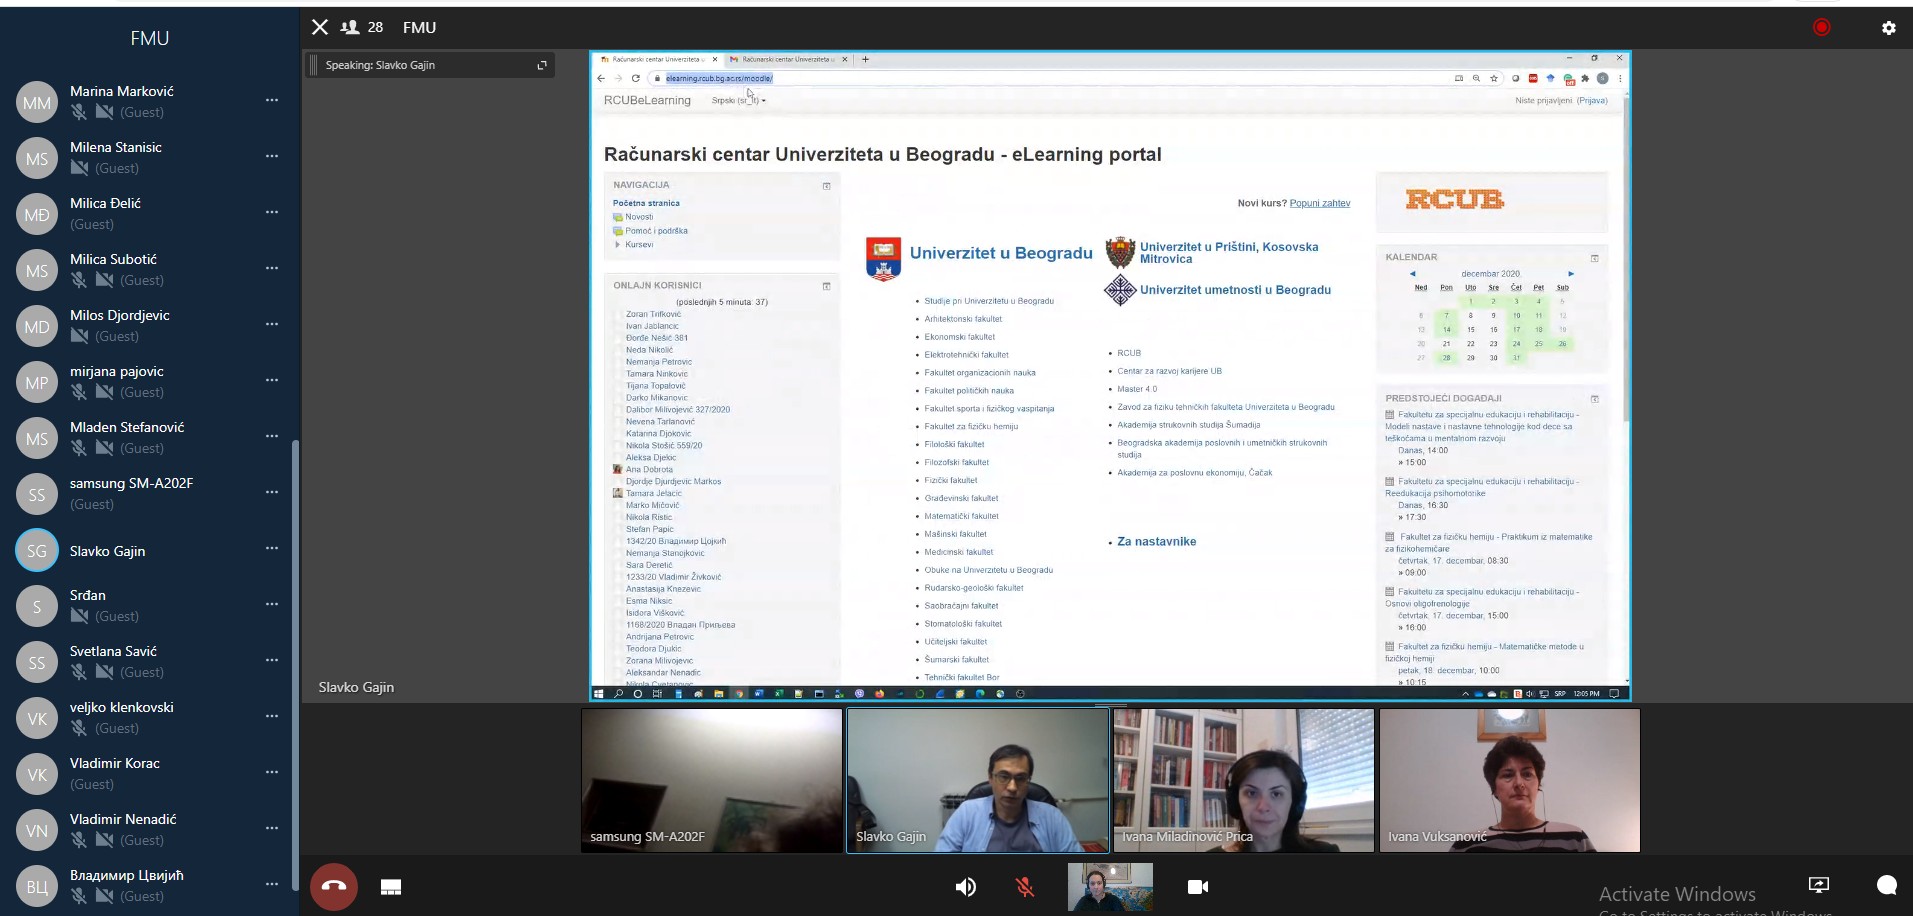1913x916 pixels.
Task: Open options menu for Milica Đelić
Action: pyautogui.click(x=272, y=212)
